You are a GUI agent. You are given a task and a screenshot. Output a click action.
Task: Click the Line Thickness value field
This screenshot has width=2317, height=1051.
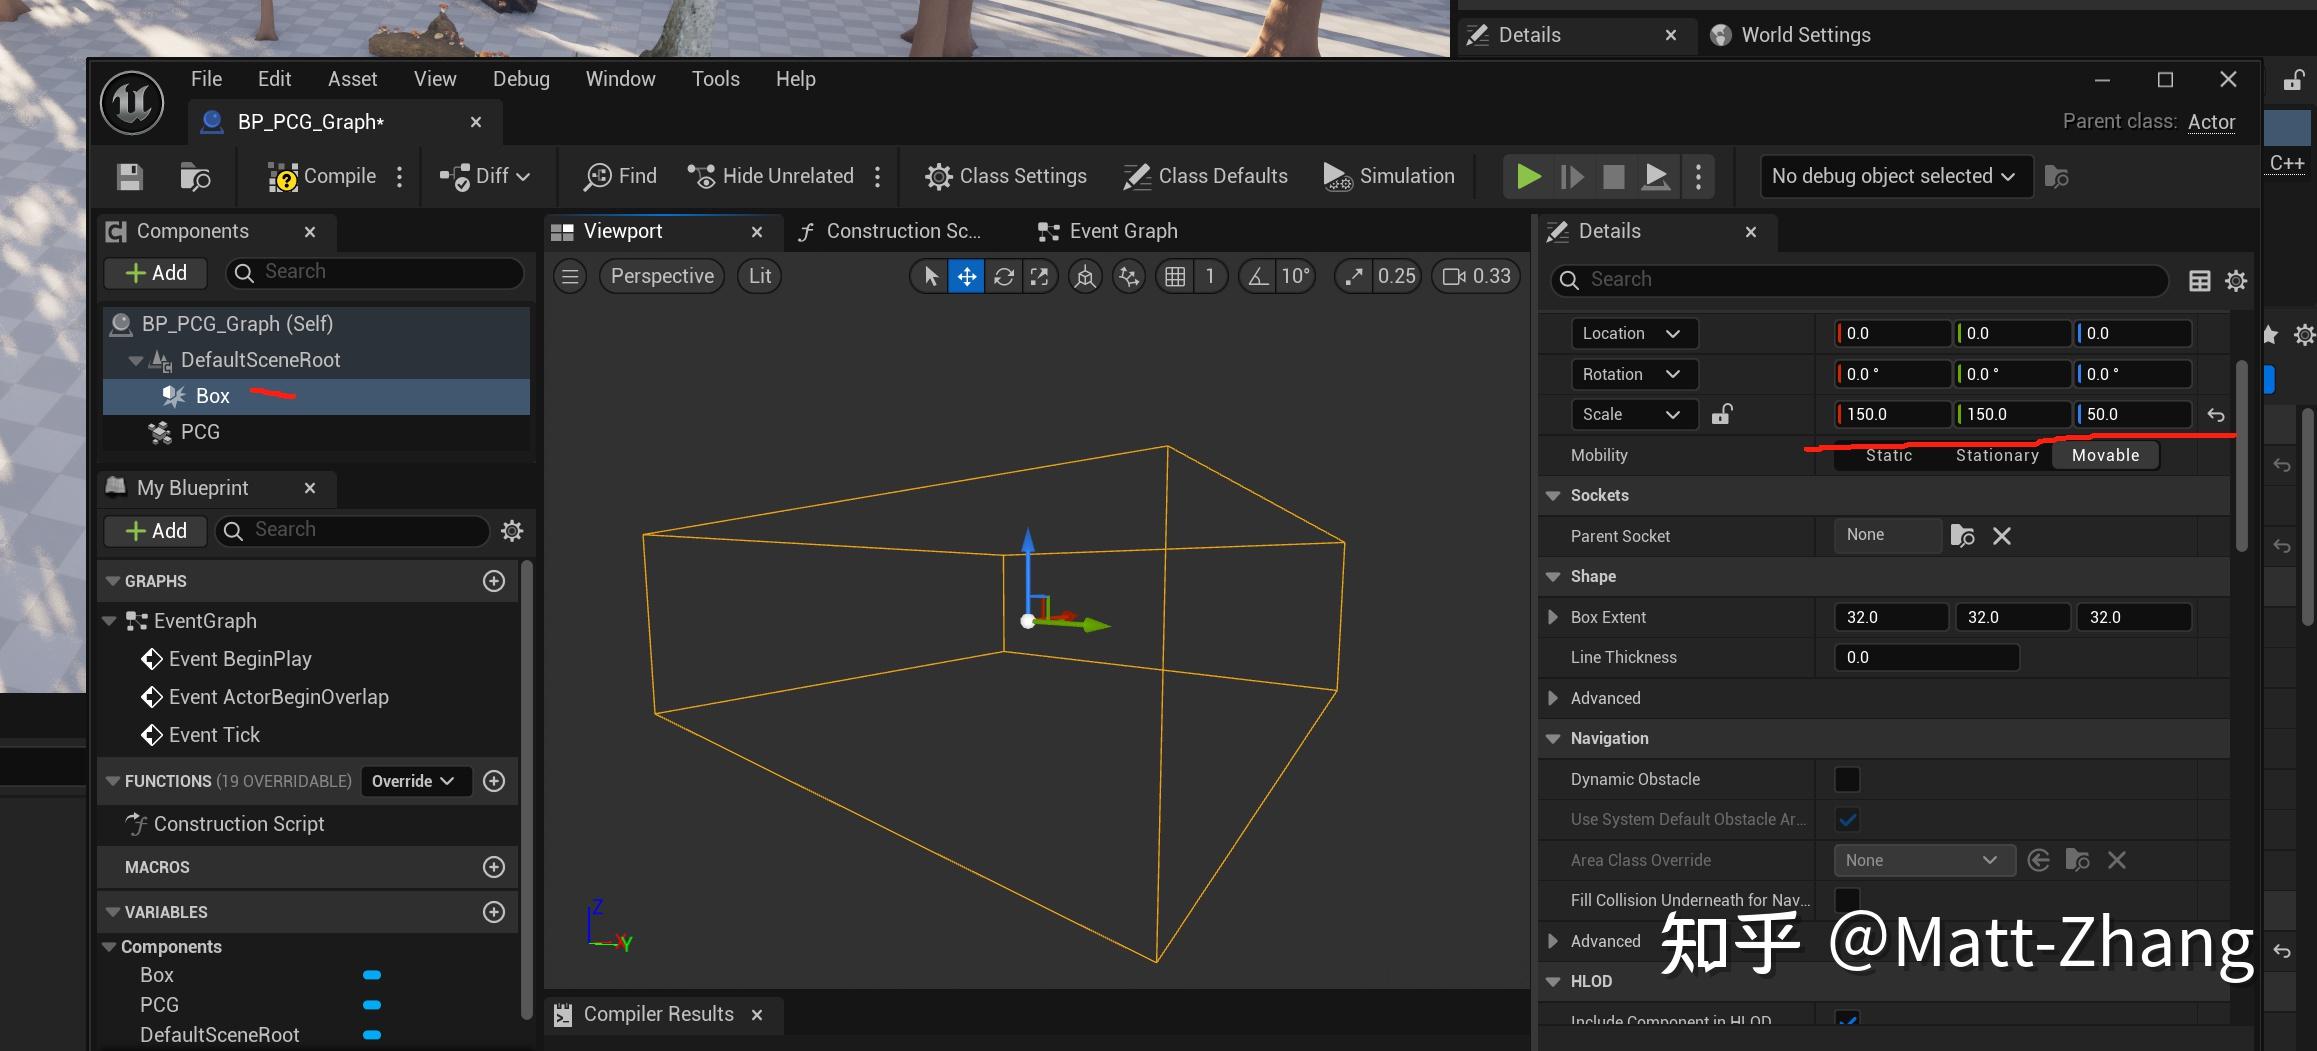1925,657
